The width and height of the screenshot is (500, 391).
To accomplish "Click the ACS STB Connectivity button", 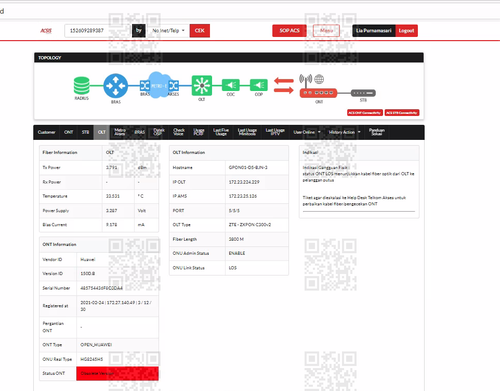I will pyautogui.click(x=402, y=113).
